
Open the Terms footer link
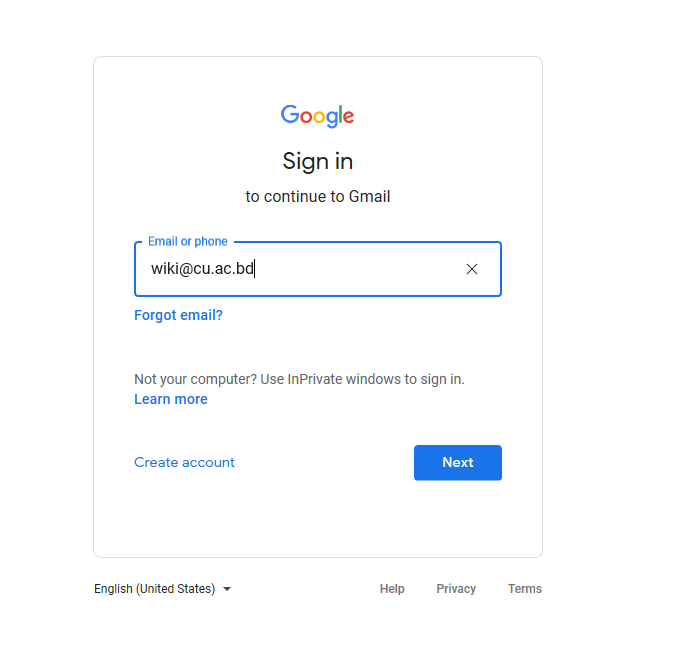click(x=525, y=589)
